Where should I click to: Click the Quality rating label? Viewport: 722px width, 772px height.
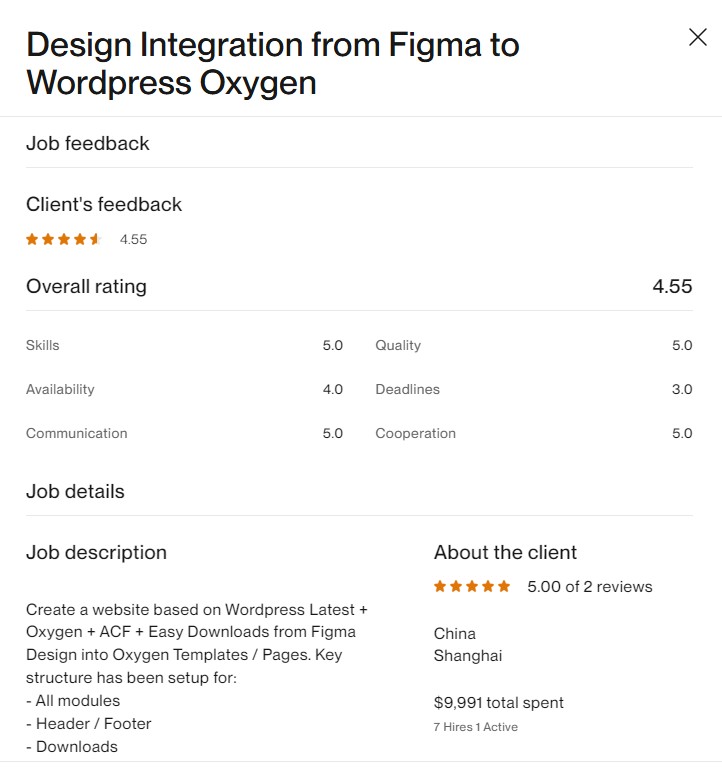[x=398, y=345]
